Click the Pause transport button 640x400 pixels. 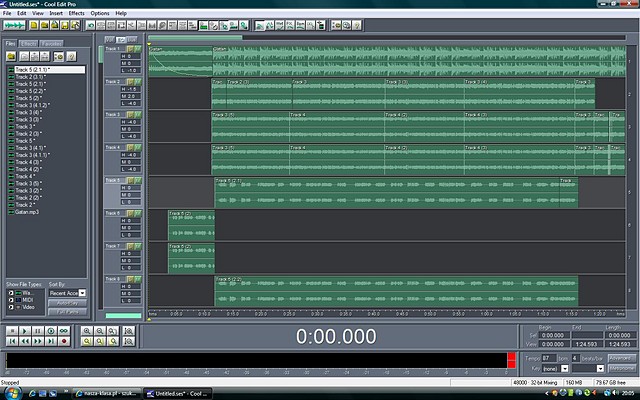[38, 331]
